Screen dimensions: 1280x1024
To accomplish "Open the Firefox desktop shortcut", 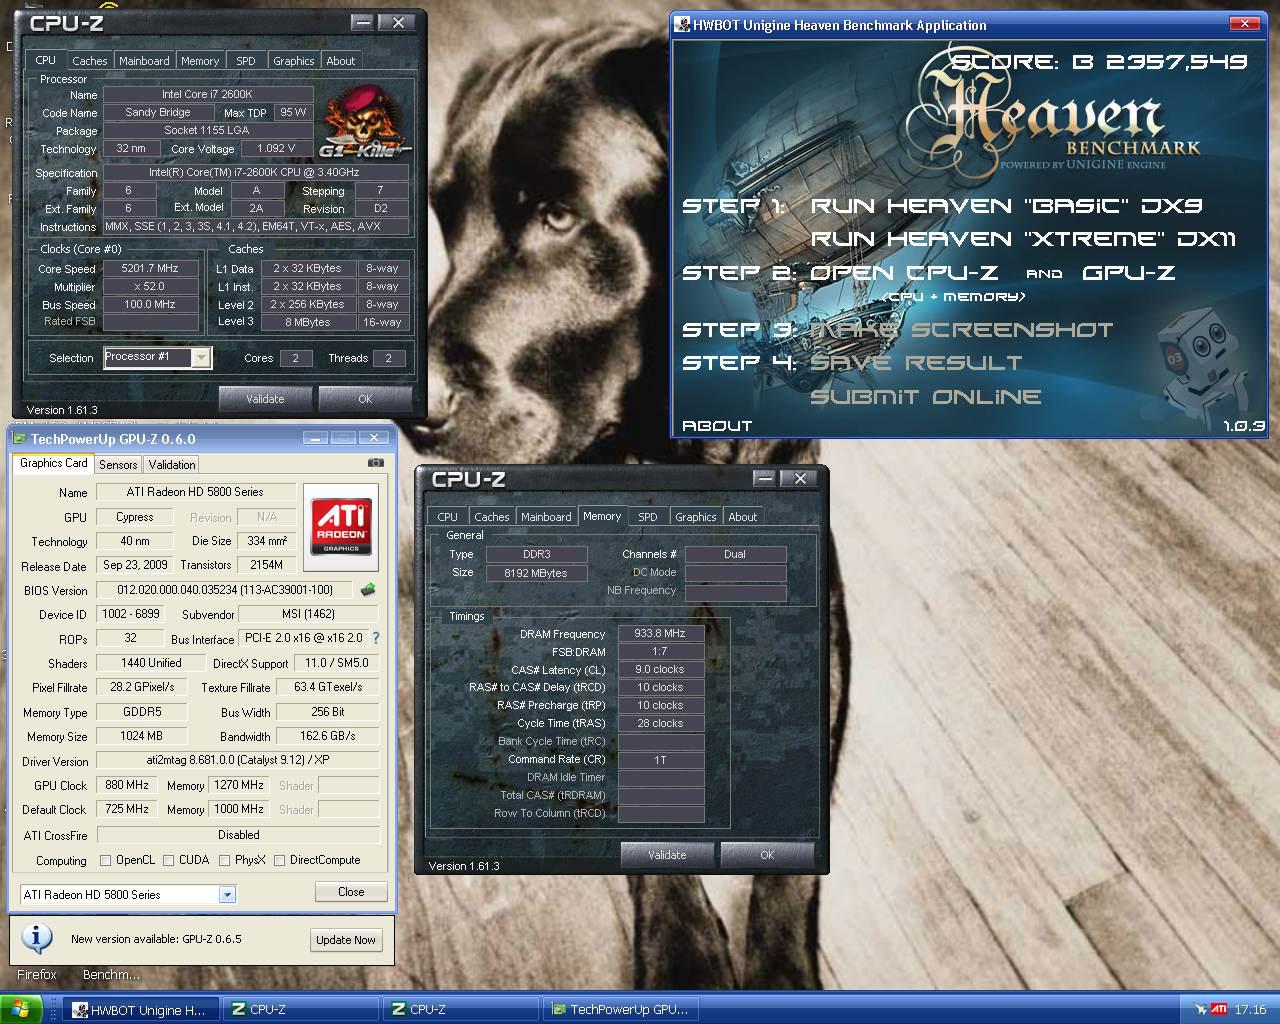I will tap(37, 974).
